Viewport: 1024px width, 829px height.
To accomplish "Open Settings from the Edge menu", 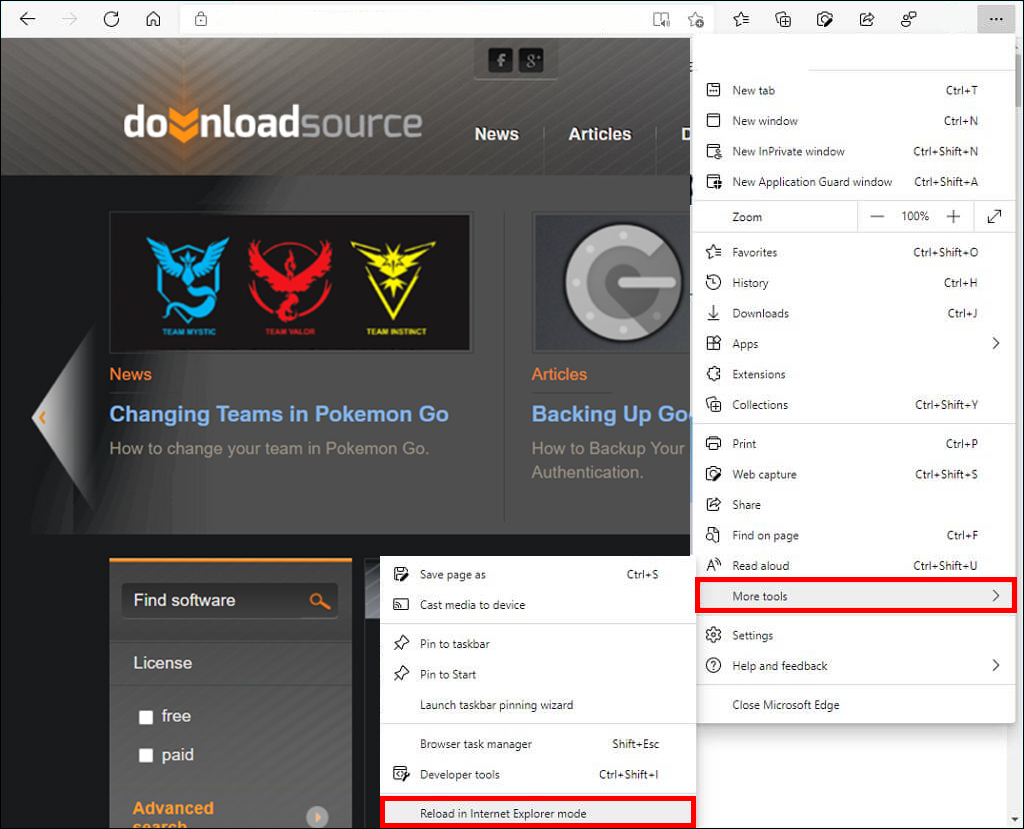I will tap(854, 636).
